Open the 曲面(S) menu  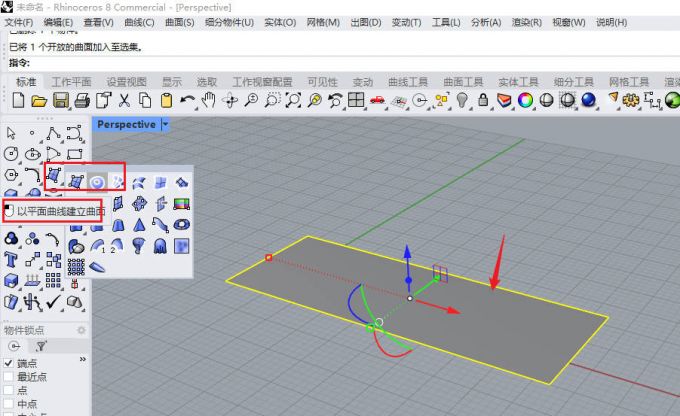tap(180, 23)
